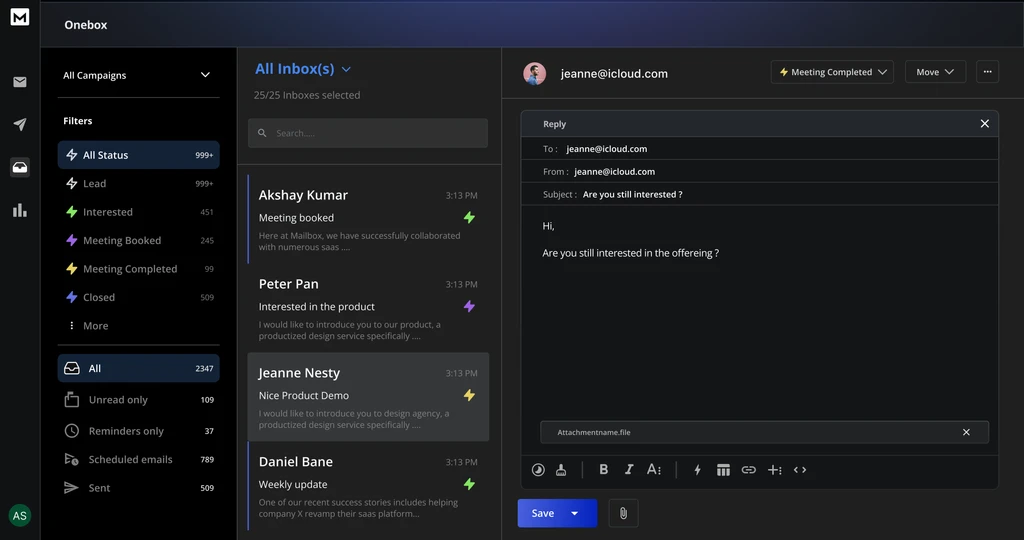The width and height of the screenshot is (1024, 540).
Task: Click the Search input field
Action: [x=368, y=133]
